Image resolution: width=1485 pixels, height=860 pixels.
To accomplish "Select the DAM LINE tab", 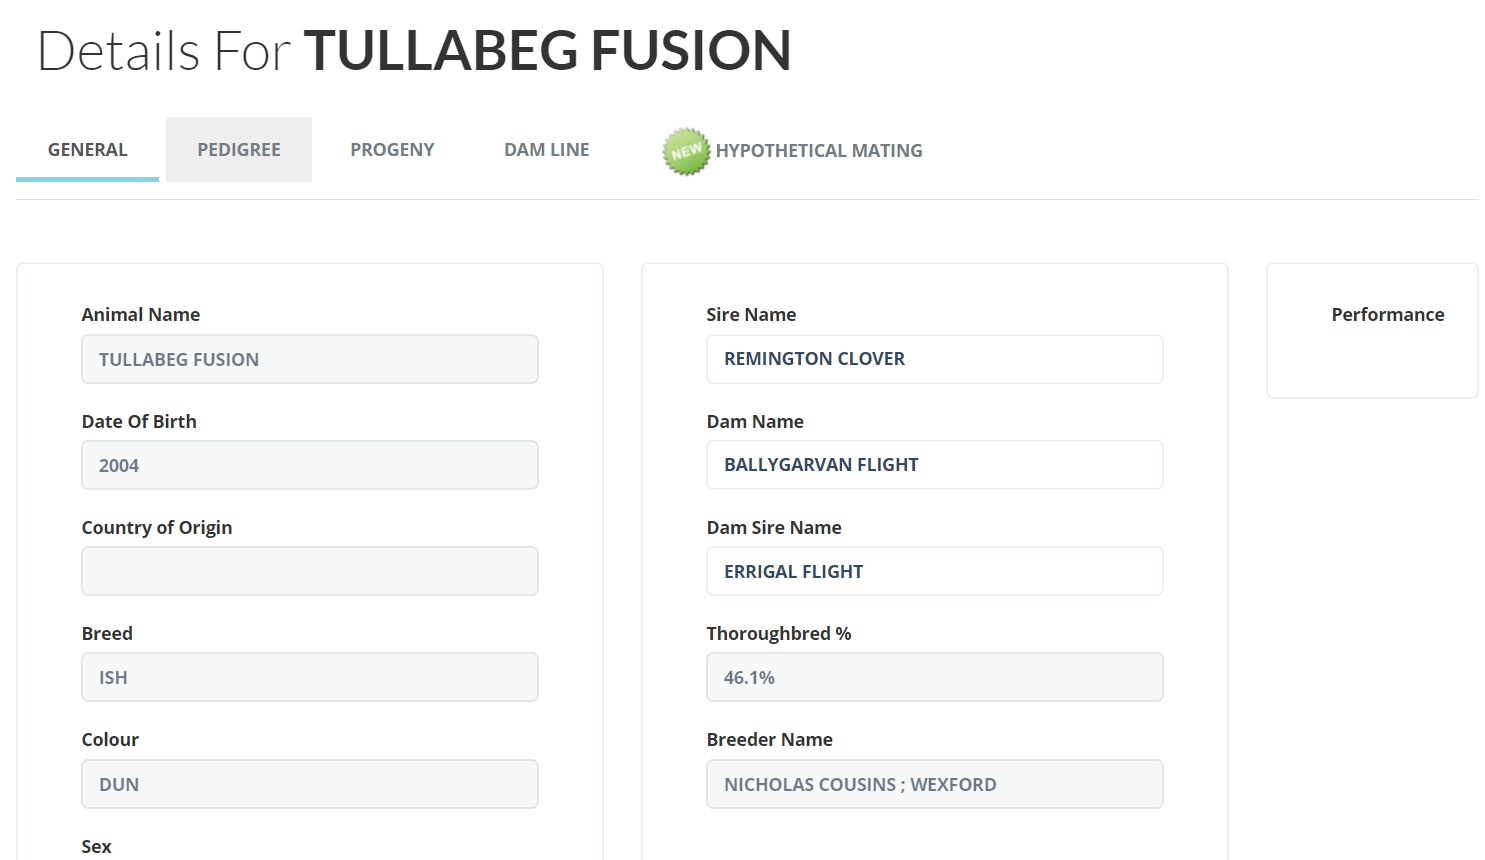I will [547, 150].
